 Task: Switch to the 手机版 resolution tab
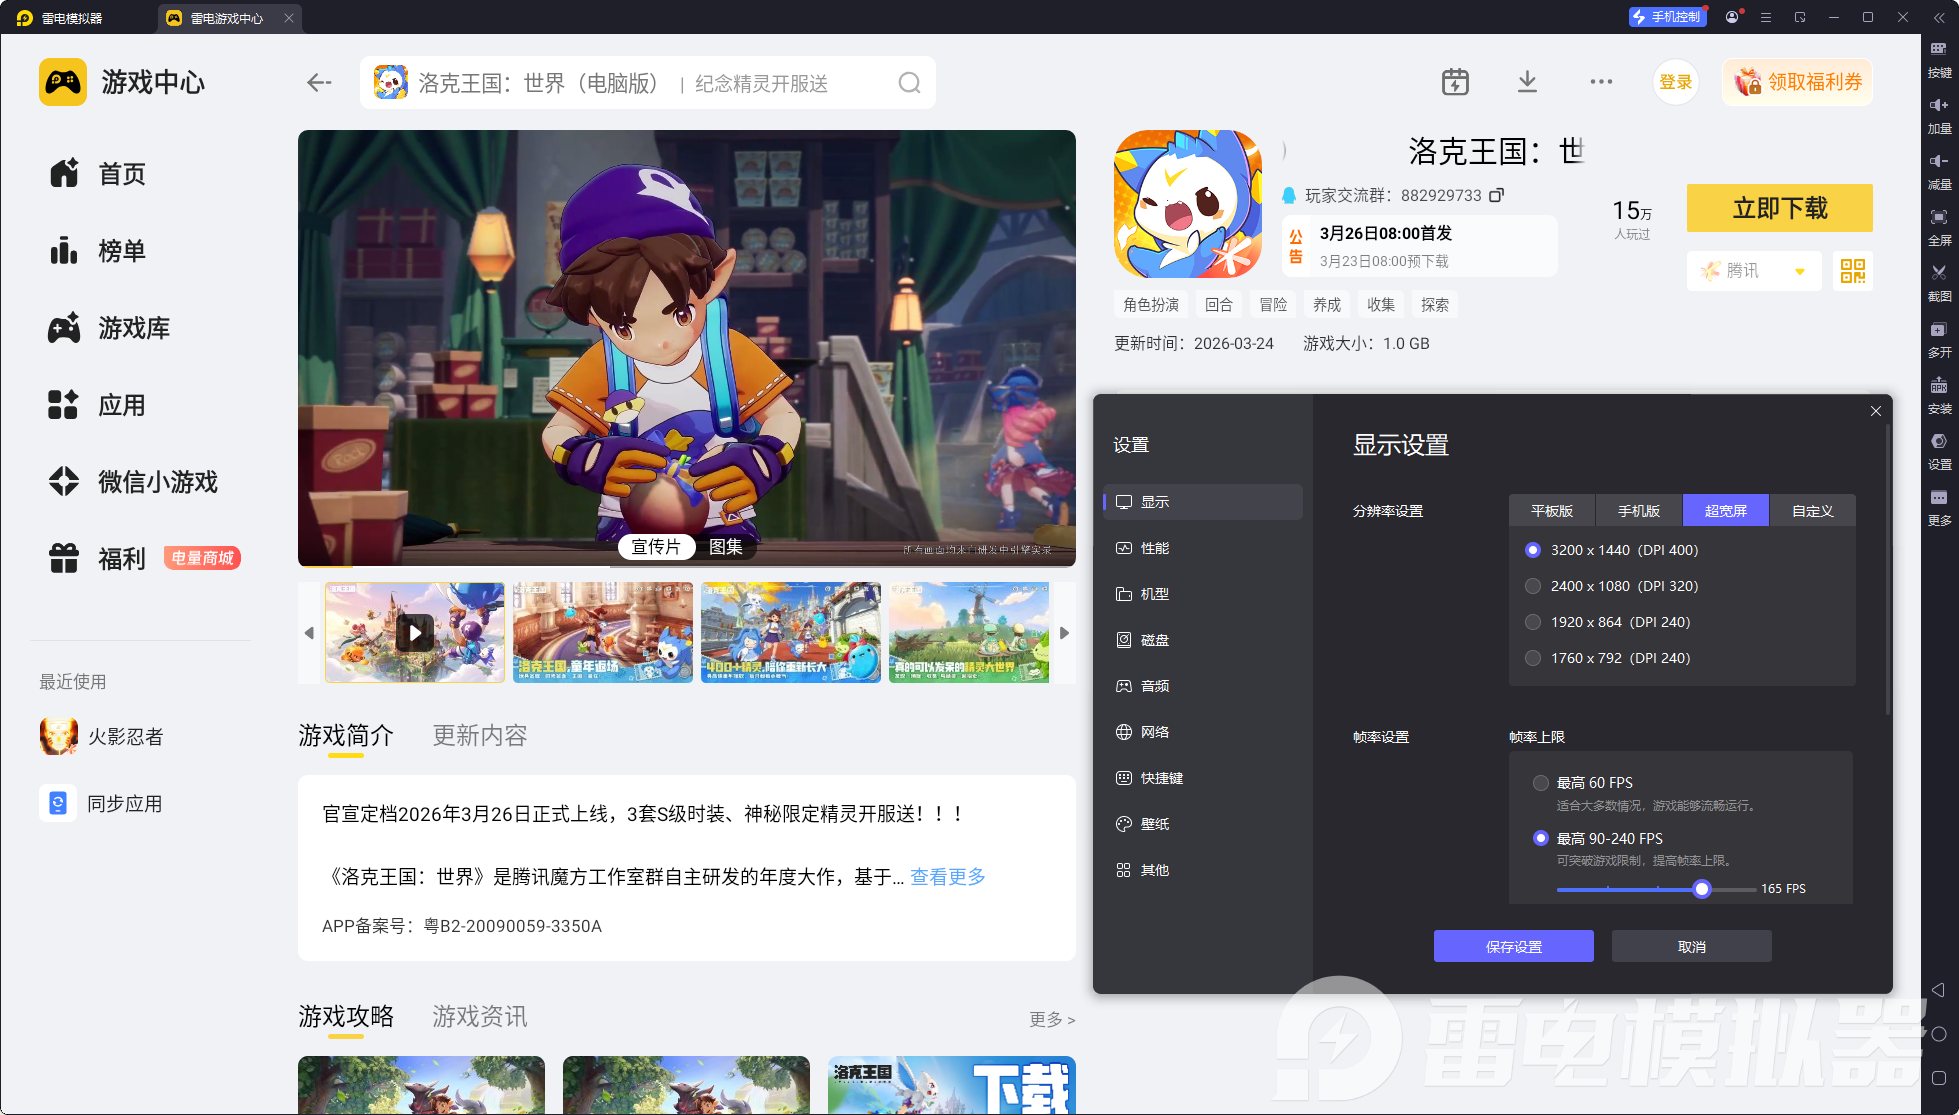click(x=1639, y=511)
